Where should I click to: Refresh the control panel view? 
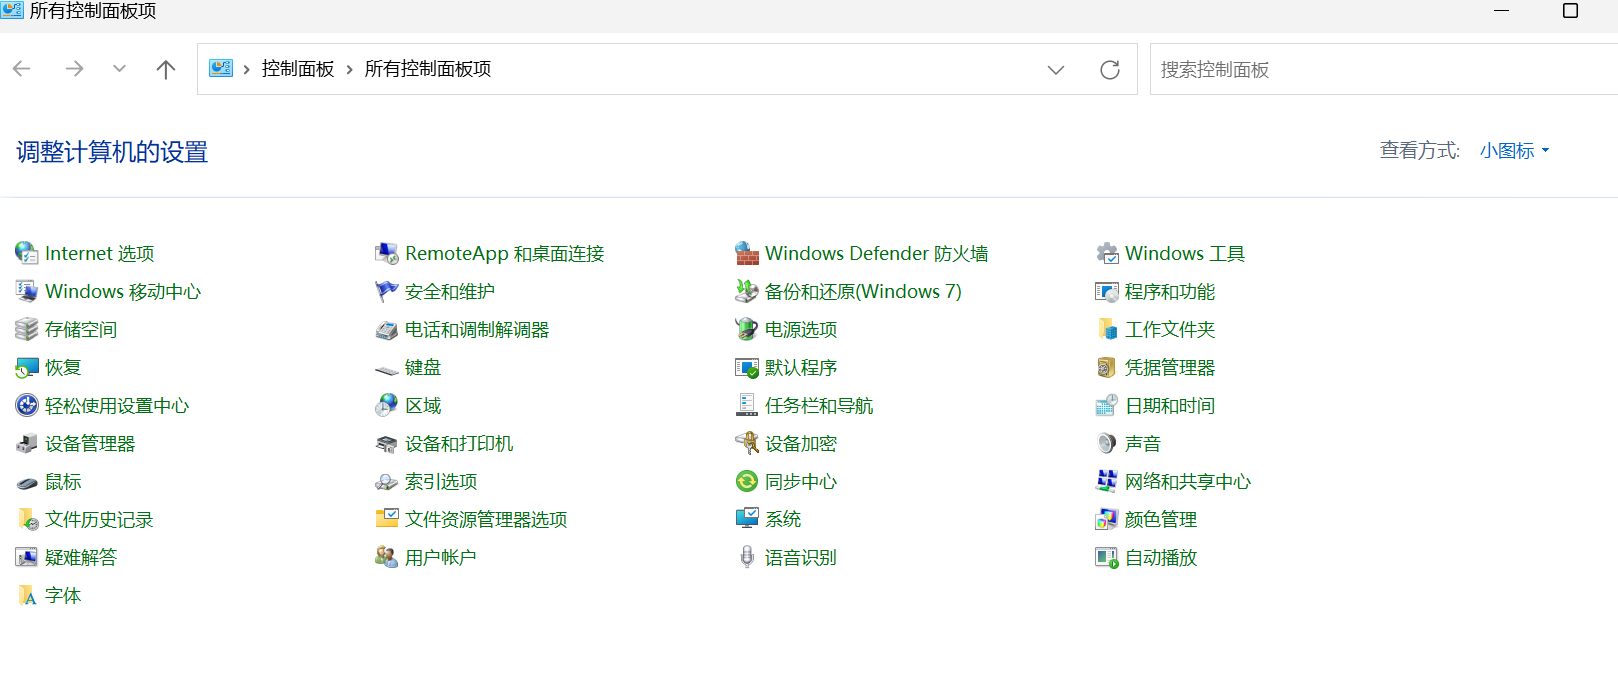click(1110, 70)
